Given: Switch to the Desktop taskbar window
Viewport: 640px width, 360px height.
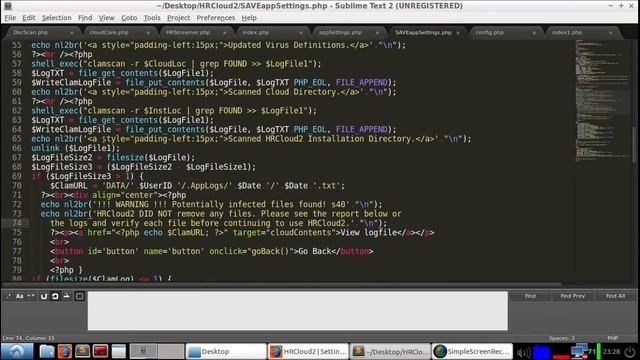Looking at the screenshot, I should point(226,351).
